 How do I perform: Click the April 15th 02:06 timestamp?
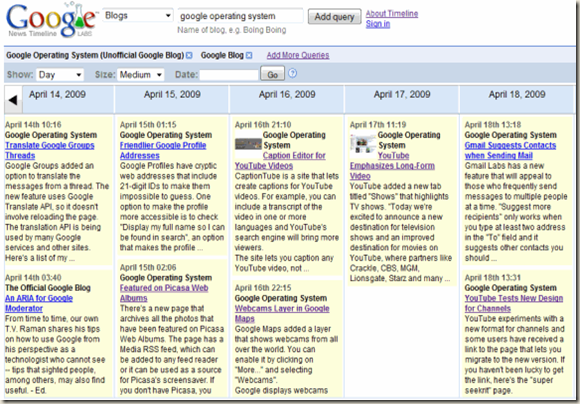click(148, 267)
